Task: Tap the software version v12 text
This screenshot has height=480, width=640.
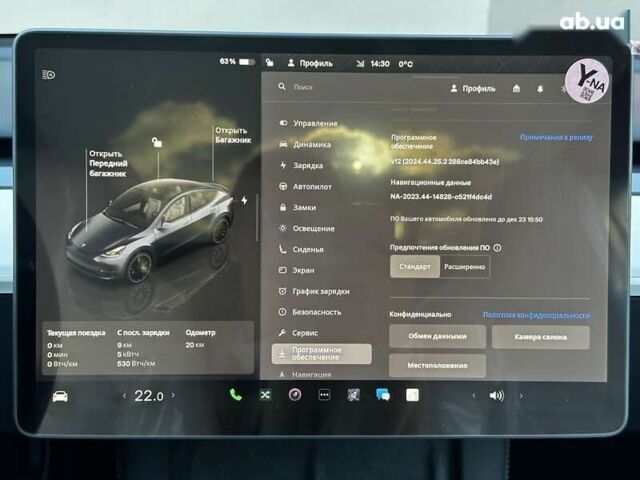Action: tap(445, 162)
